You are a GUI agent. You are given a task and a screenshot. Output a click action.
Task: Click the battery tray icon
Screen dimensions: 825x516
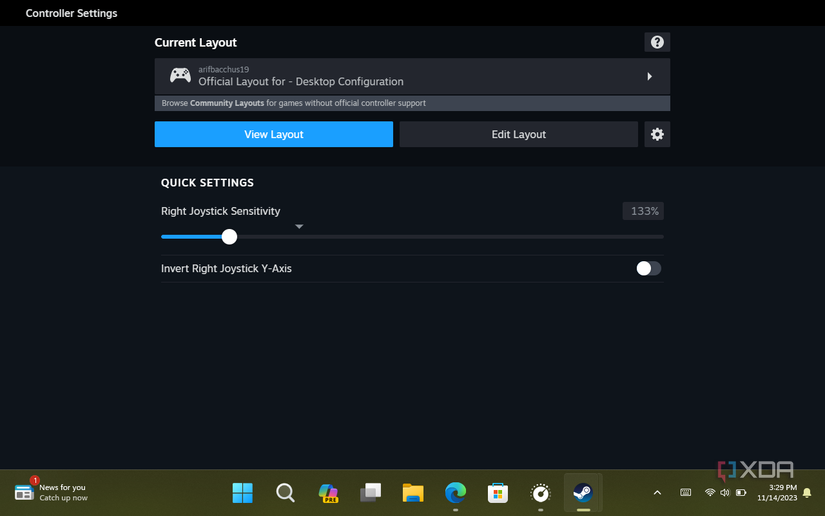pyautogui.click(x=741, y=492)
